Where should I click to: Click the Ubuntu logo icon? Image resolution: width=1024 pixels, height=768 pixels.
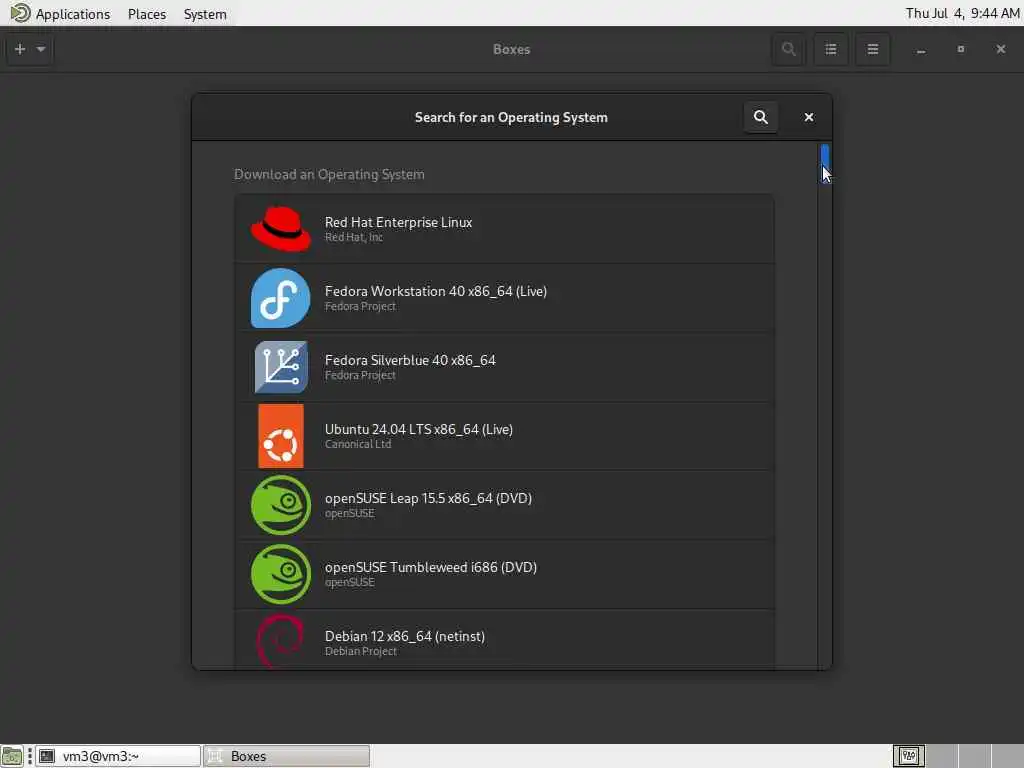[x=281, y=436]
